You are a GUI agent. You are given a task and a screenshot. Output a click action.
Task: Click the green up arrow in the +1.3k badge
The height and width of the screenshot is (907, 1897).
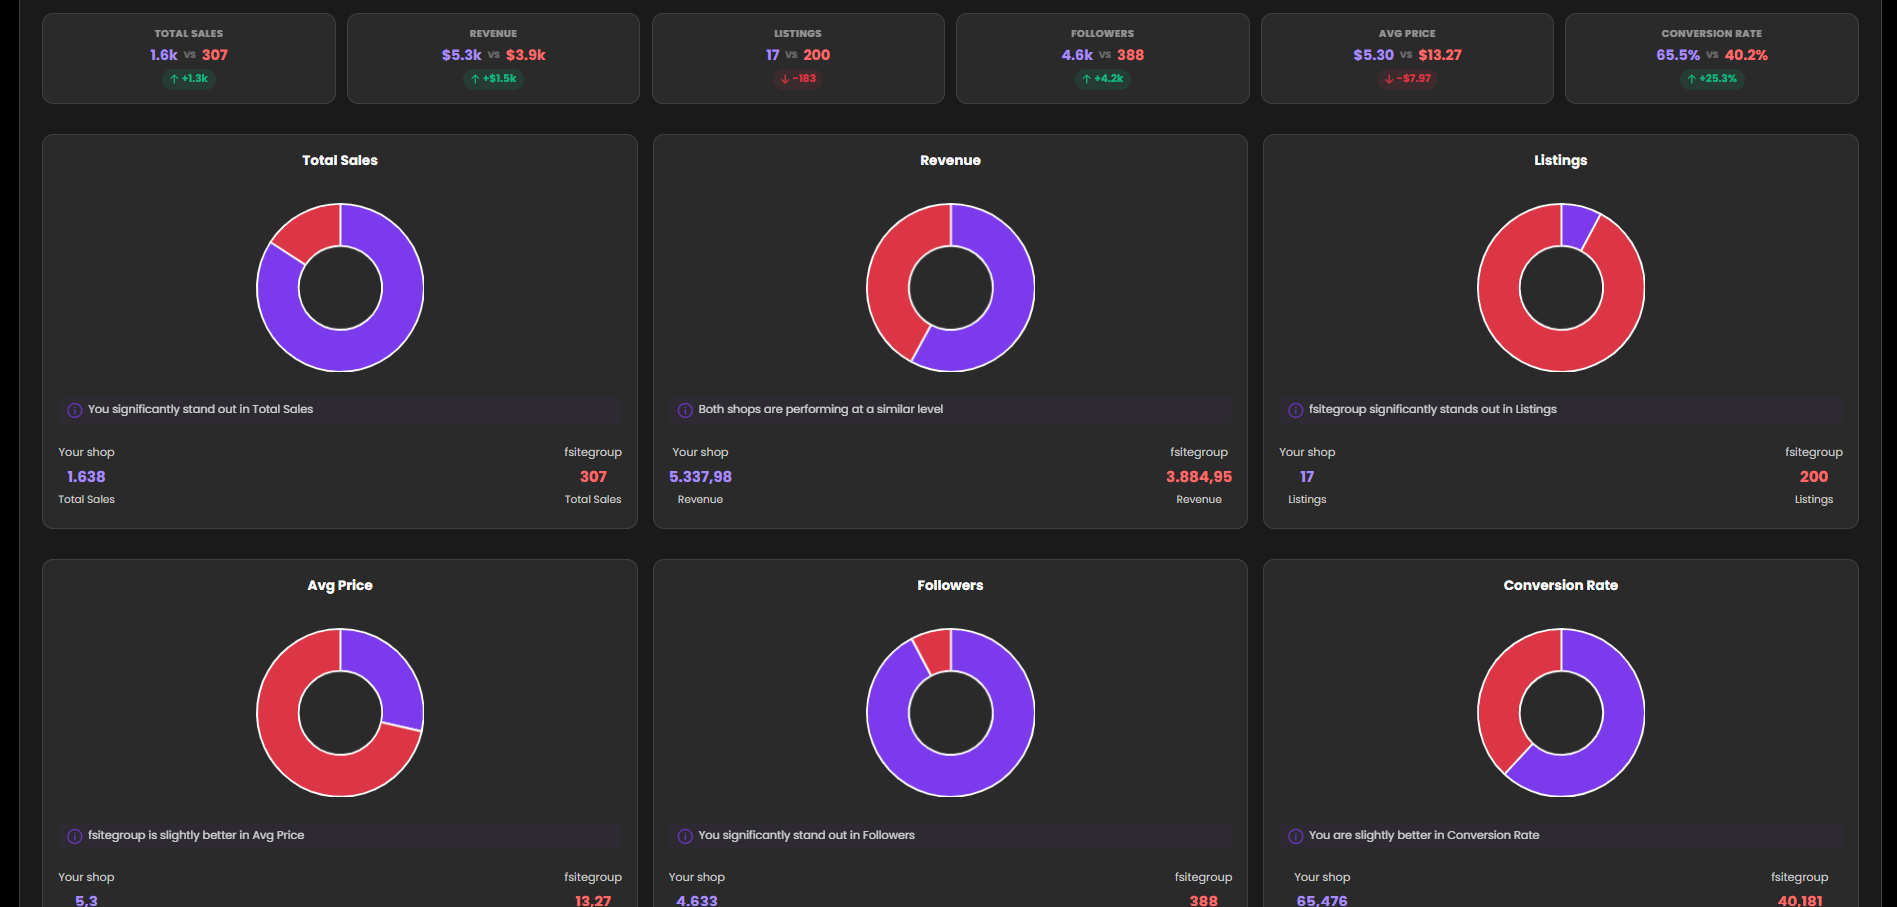click(174, 79)
